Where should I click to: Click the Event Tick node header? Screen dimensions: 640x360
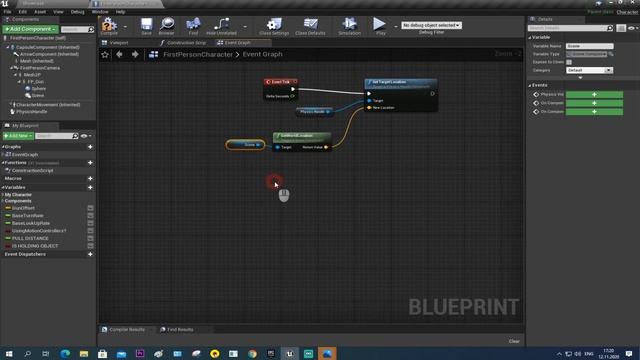(281, 82)
